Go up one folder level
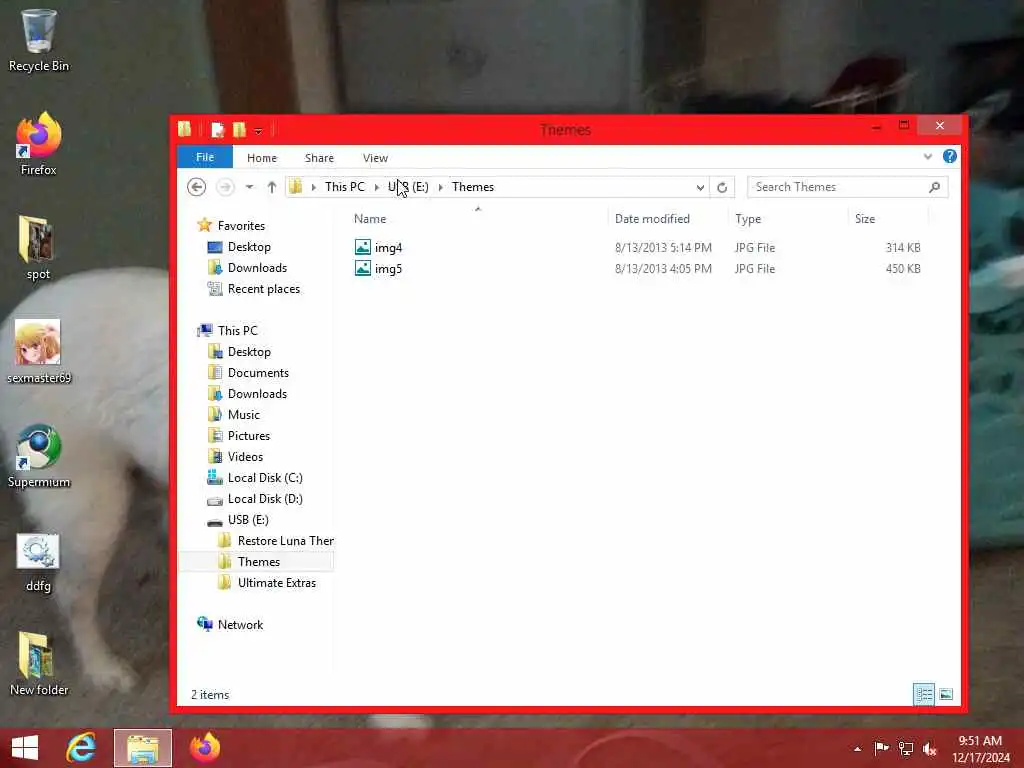The width and height of the screenshot is (1024, 768). point(272,187)
